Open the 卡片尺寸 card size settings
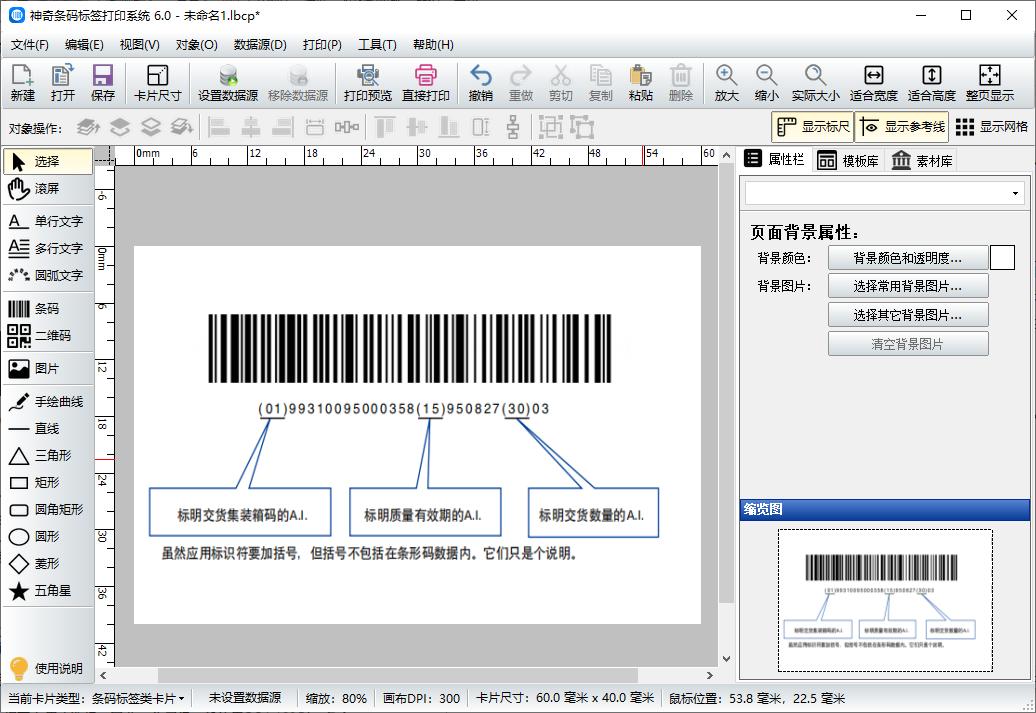Image resolution: width=1036 pixels, height=713 pixels. click(x=156, y=80)
